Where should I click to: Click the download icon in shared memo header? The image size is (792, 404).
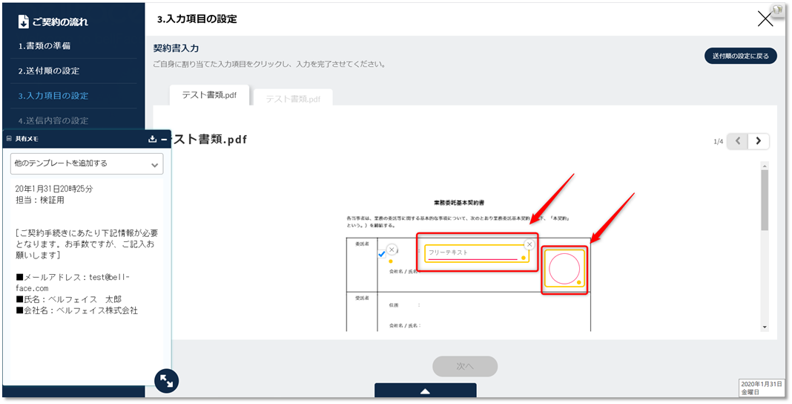(152, 139)
